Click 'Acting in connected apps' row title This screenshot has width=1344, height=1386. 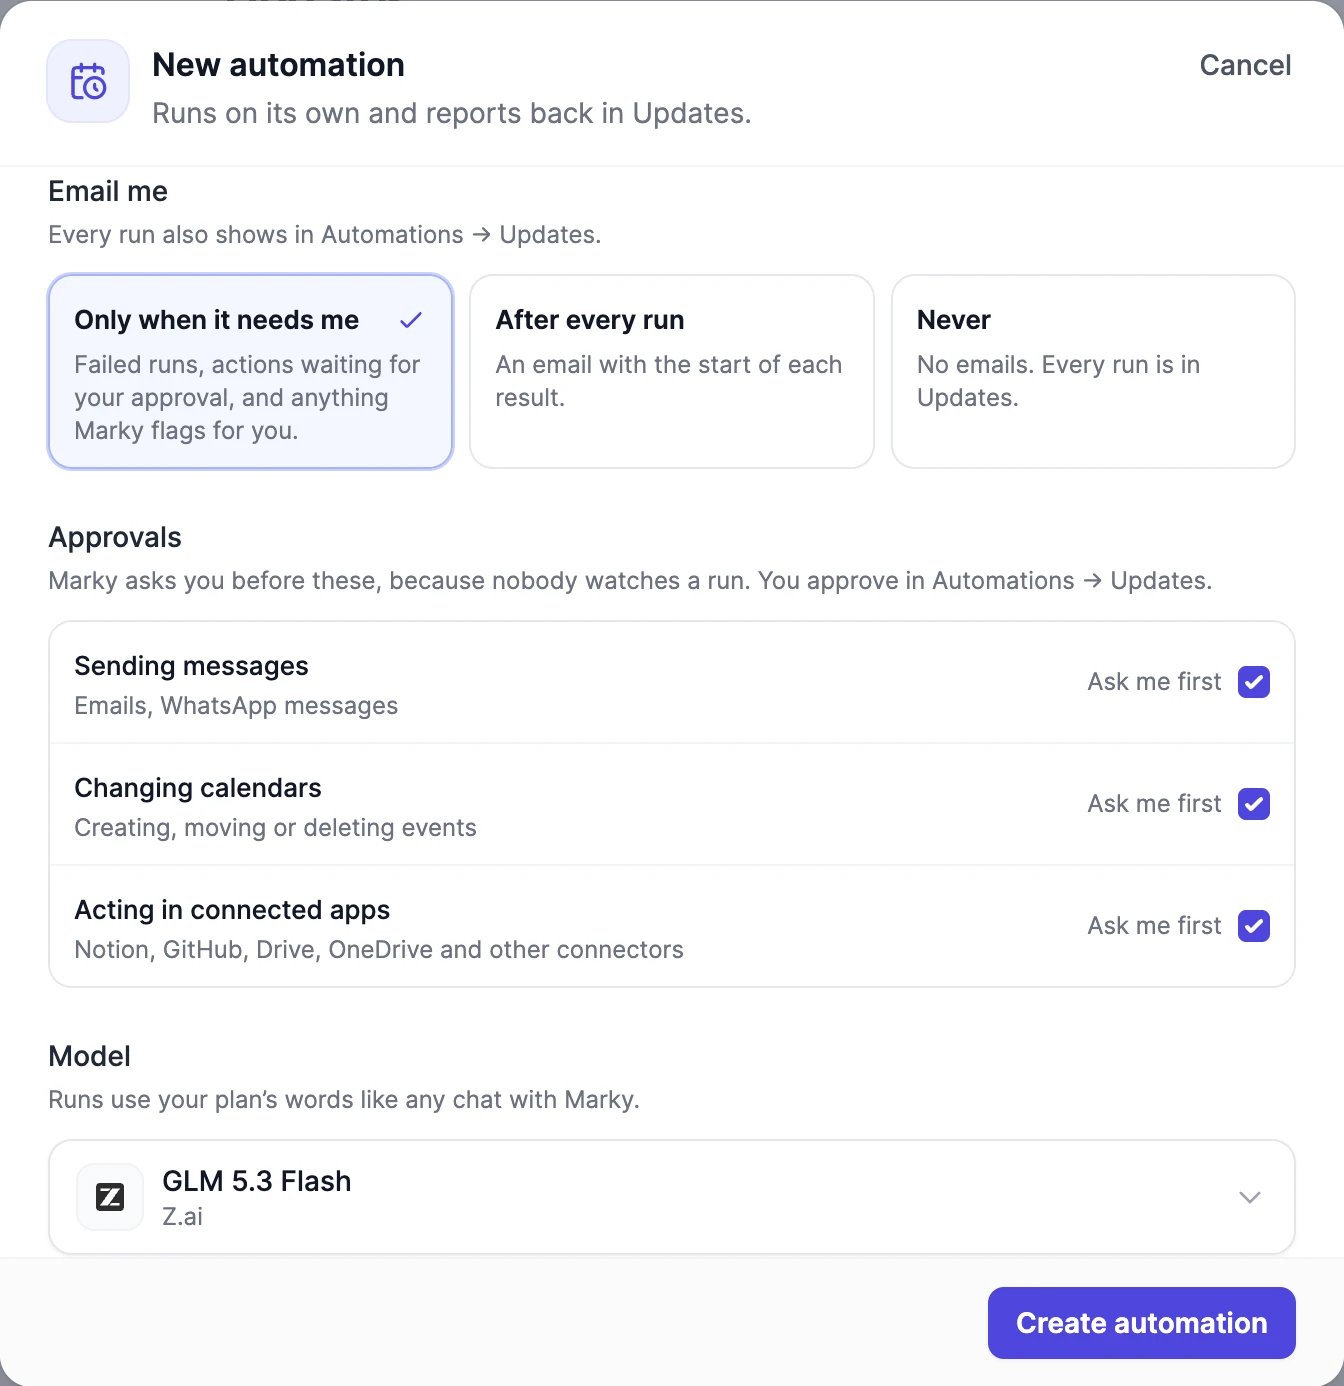[x=232, y=910]
